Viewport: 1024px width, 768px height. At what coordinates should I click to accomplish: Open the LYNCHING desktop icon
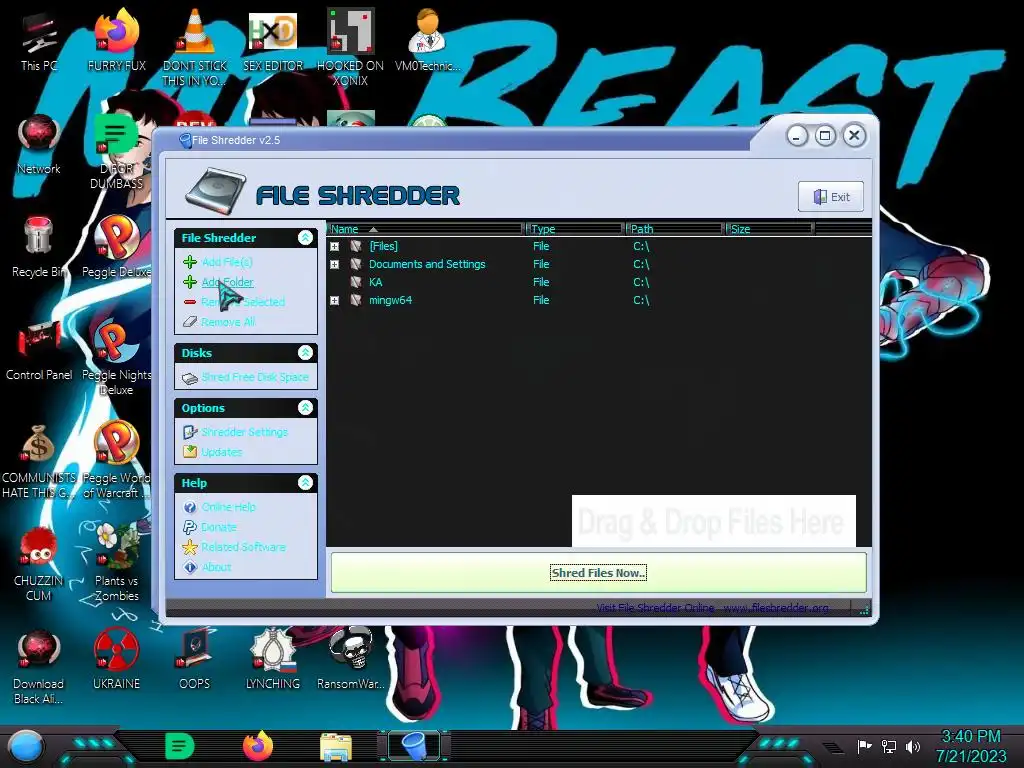pos(273,660)
